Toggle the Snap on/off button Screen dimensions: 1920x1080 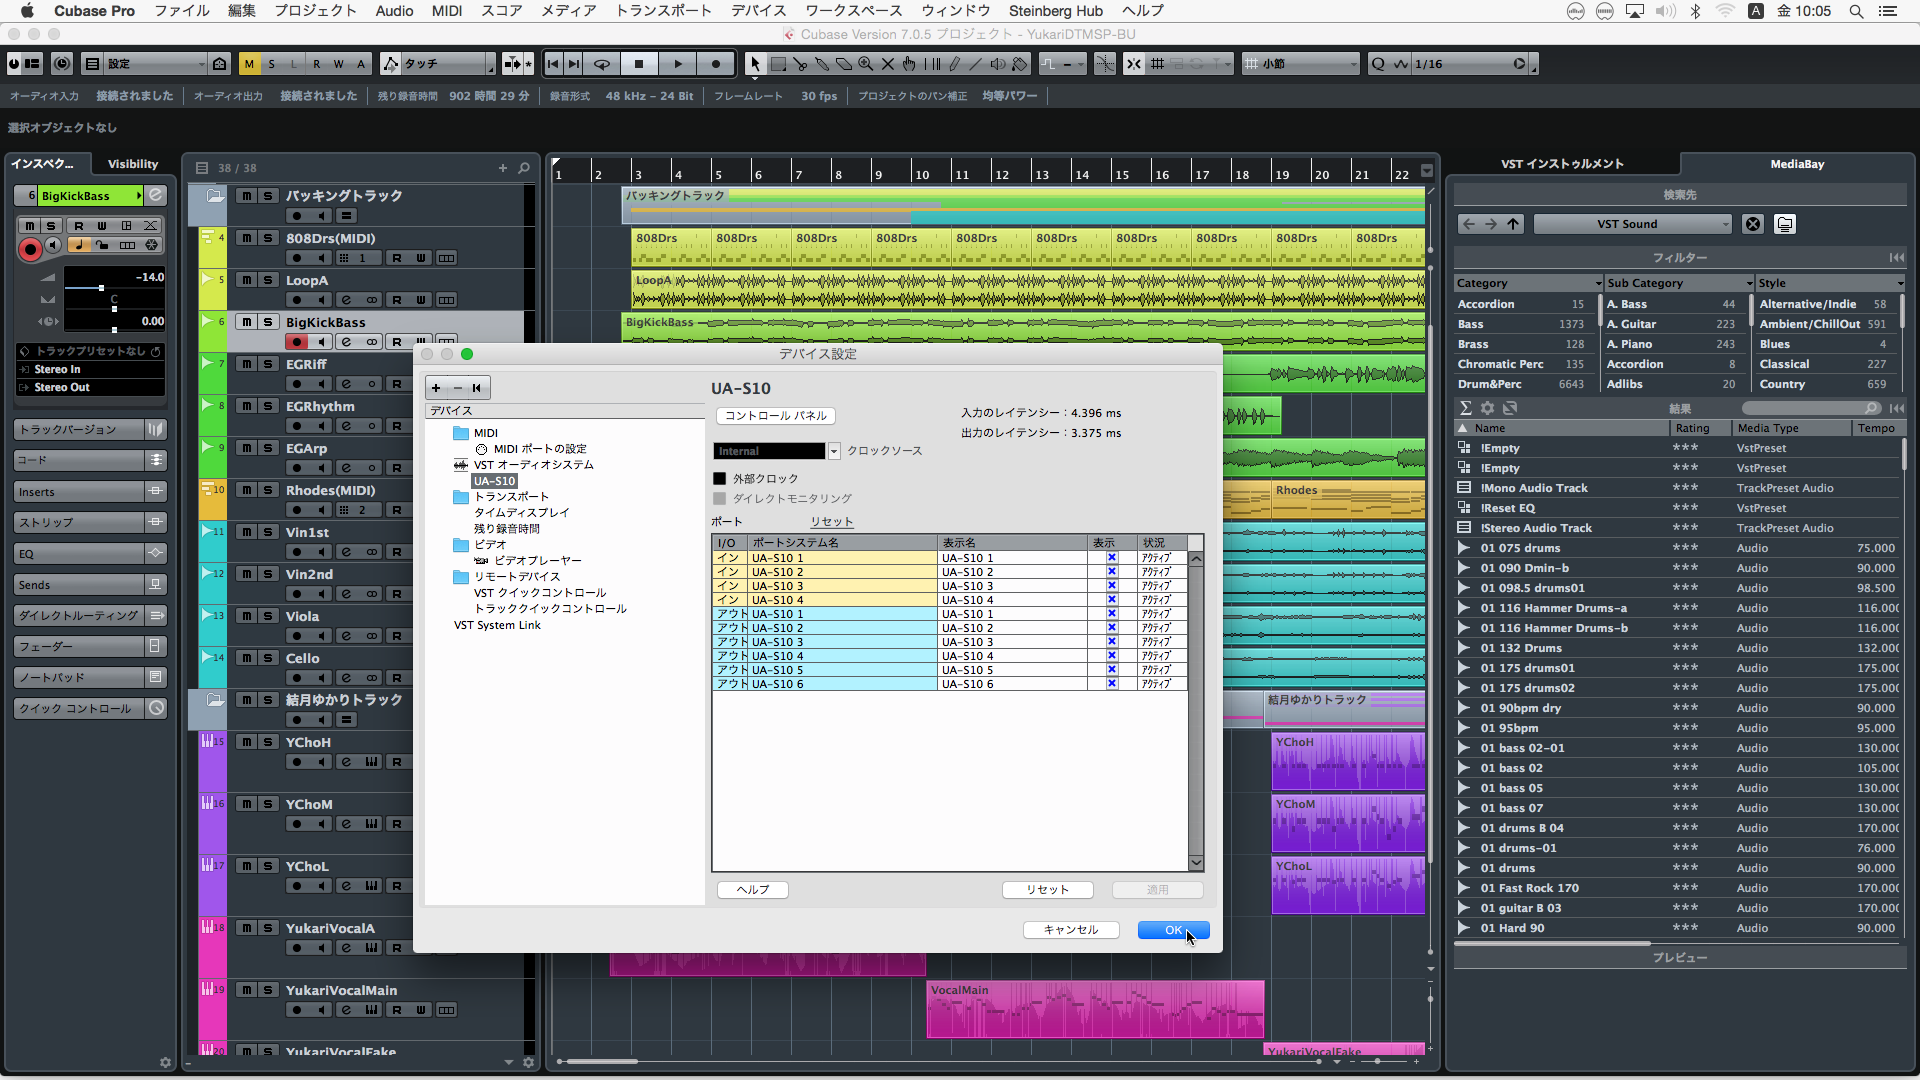click(1133, 64)
